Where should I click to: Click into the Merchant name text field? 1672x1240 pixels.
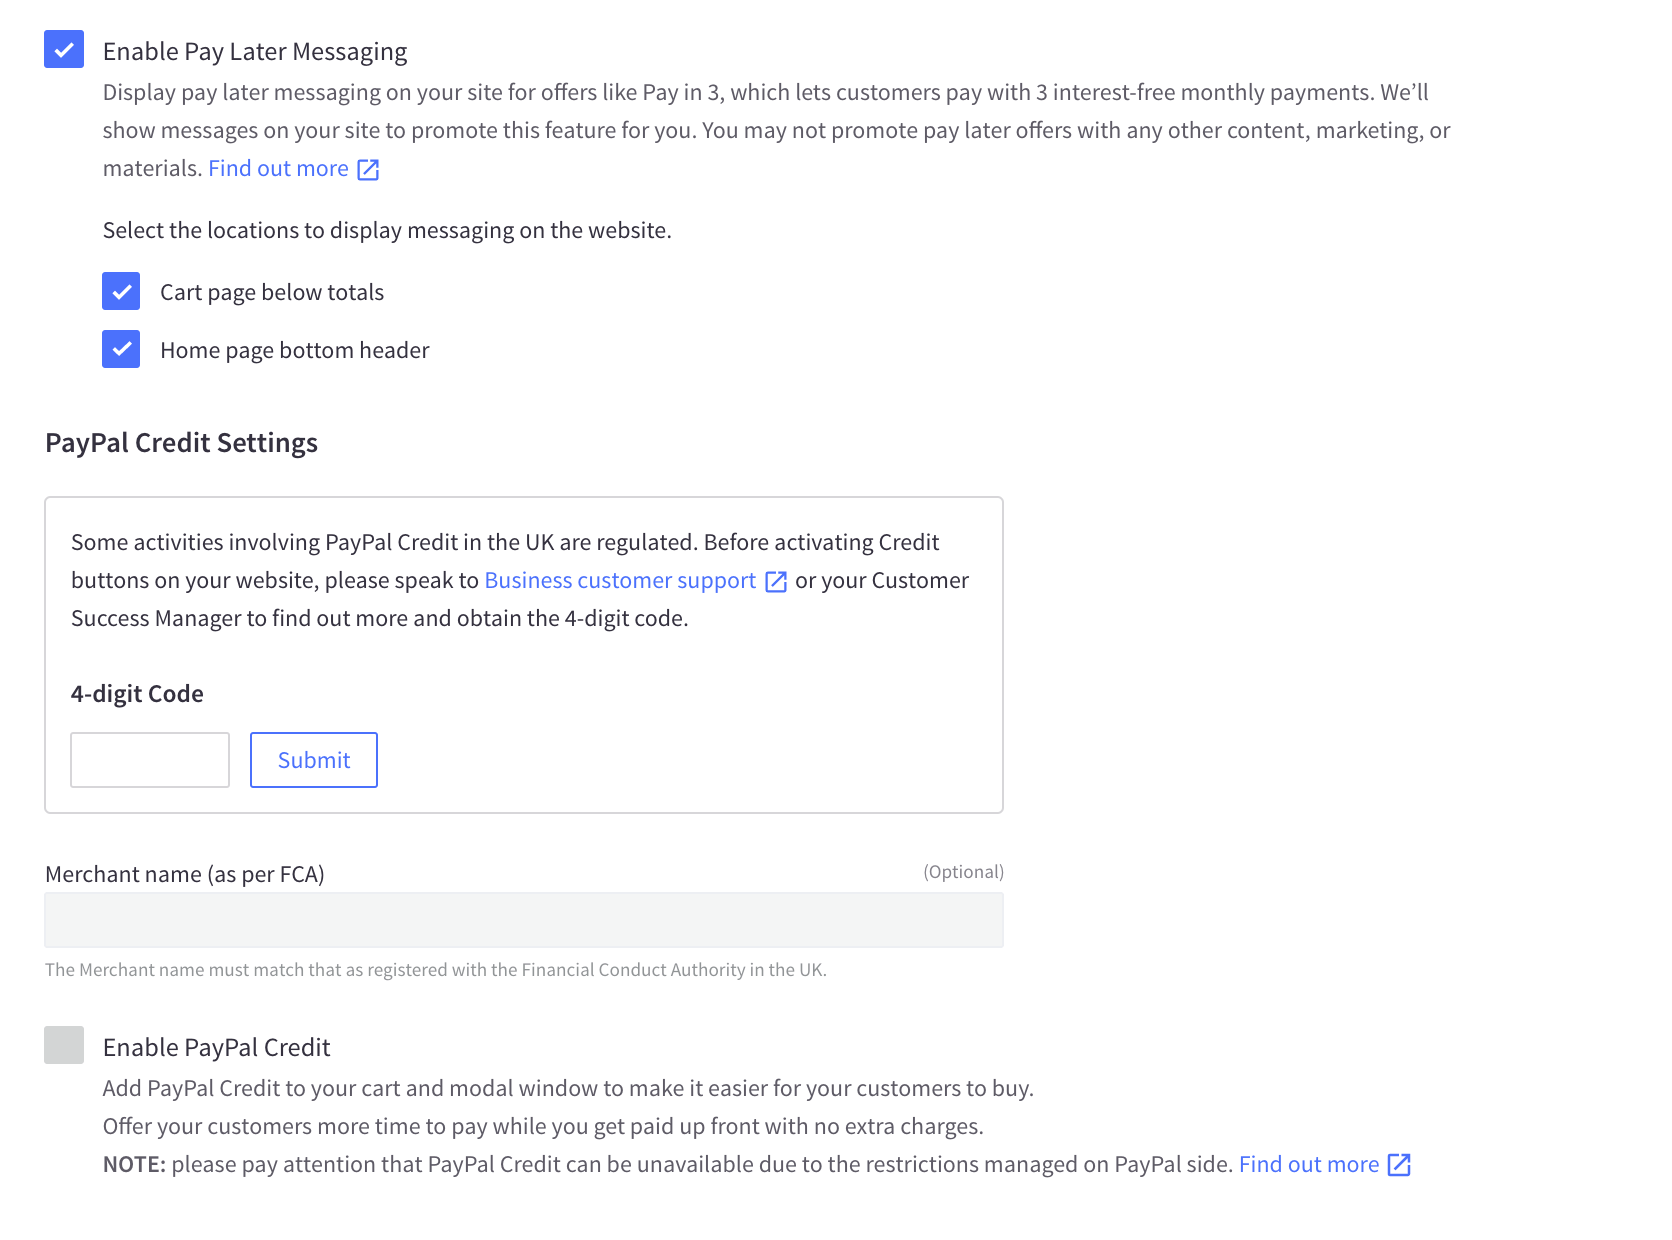click(x=524, y=920)
